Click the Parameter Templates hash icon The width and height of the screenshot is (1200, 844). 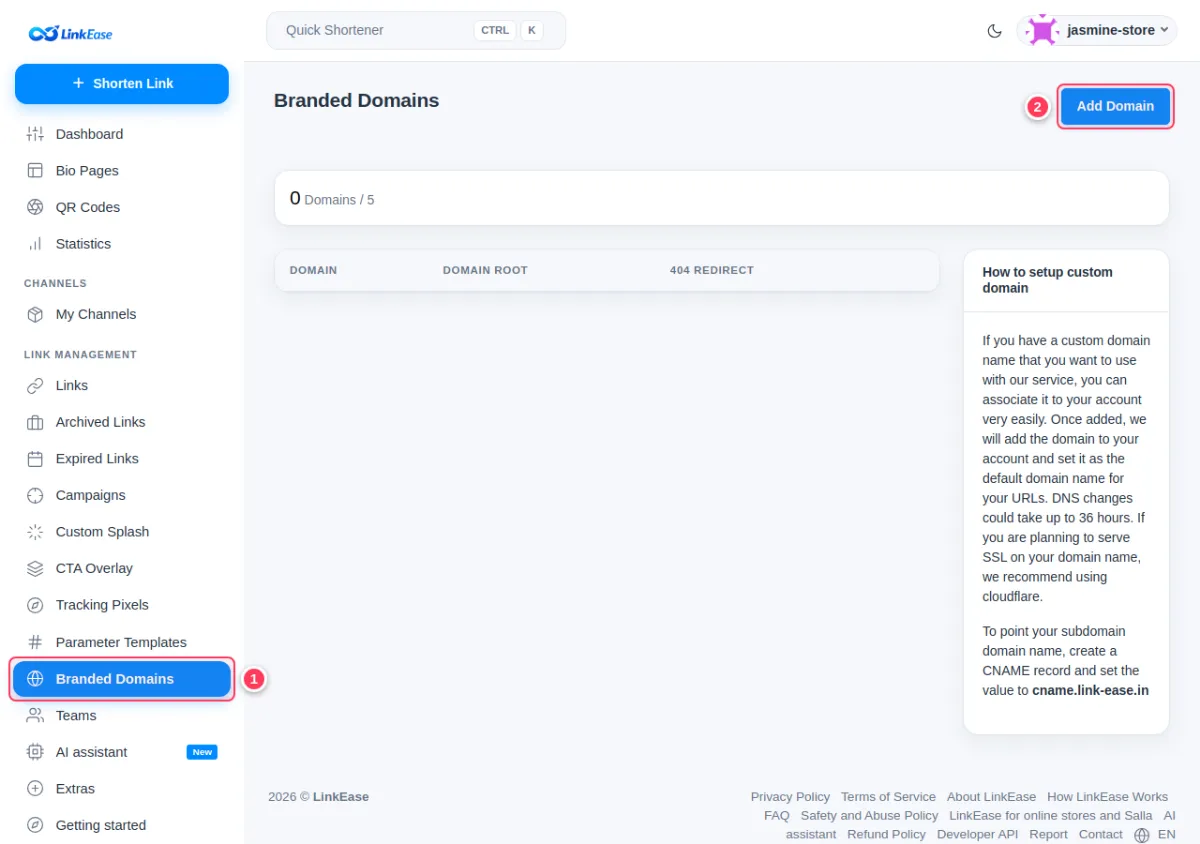35,642
